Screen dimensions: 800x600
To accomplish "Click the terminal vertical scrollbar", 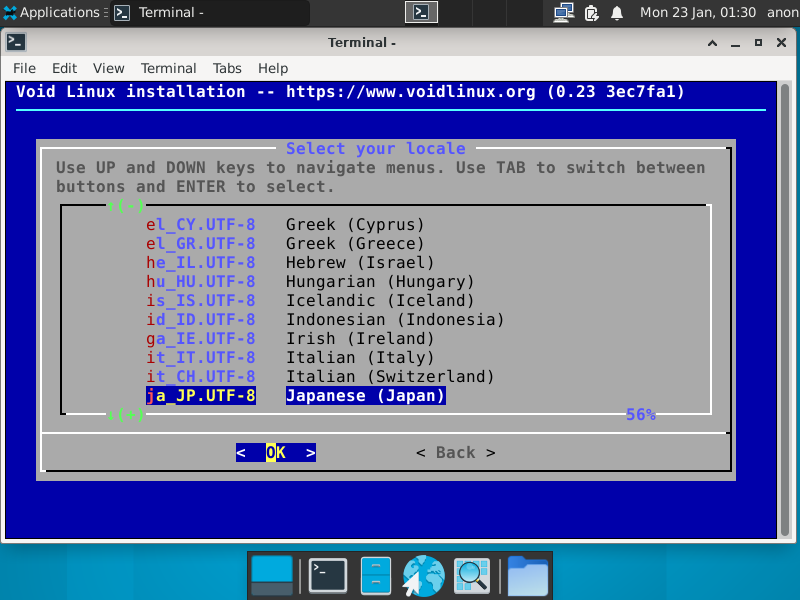I will click(785, 309).
